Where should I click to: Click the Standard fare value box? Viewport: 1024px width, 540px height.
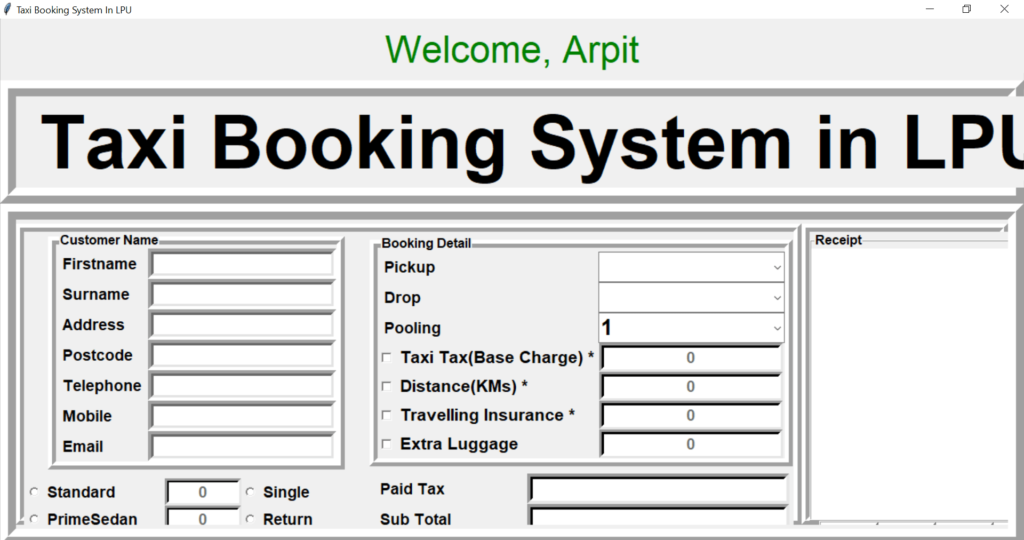point(202,492)
